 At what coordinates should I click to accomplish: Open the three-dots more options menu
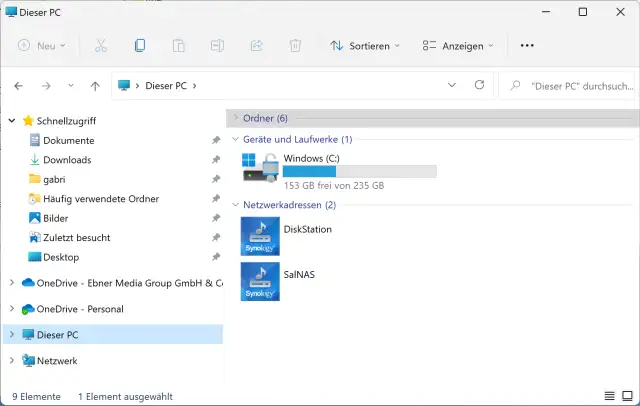(x=528, y=46)
